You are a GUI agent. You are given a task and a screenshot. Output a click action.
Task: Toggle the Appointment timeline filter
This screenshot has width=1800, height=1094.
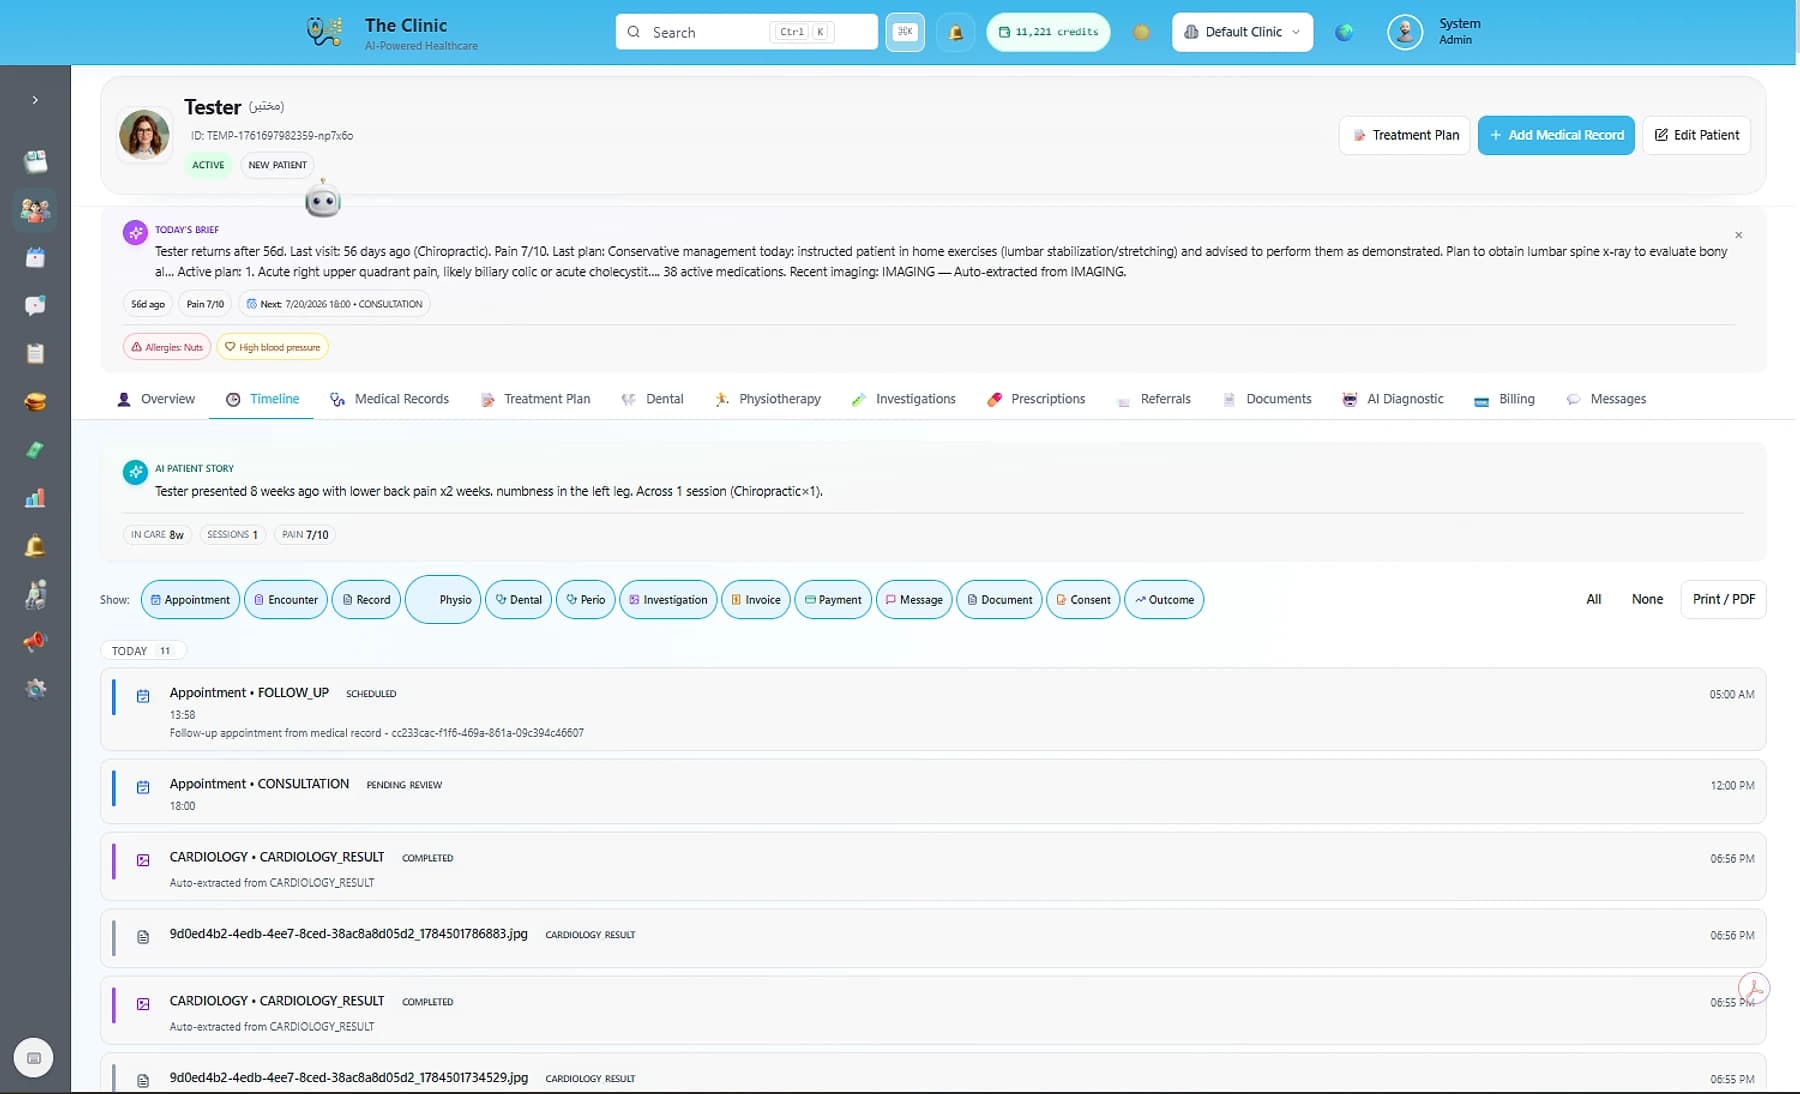point(190,600)
